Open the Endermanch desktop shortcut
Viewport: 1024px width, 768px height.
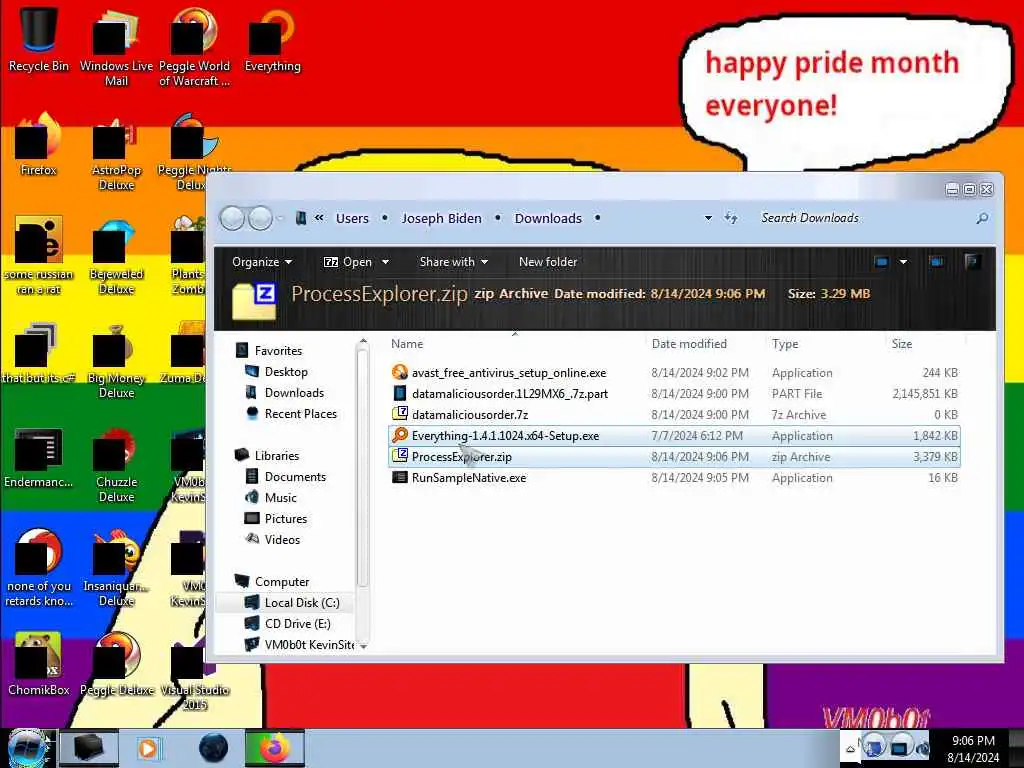(39, 457)
